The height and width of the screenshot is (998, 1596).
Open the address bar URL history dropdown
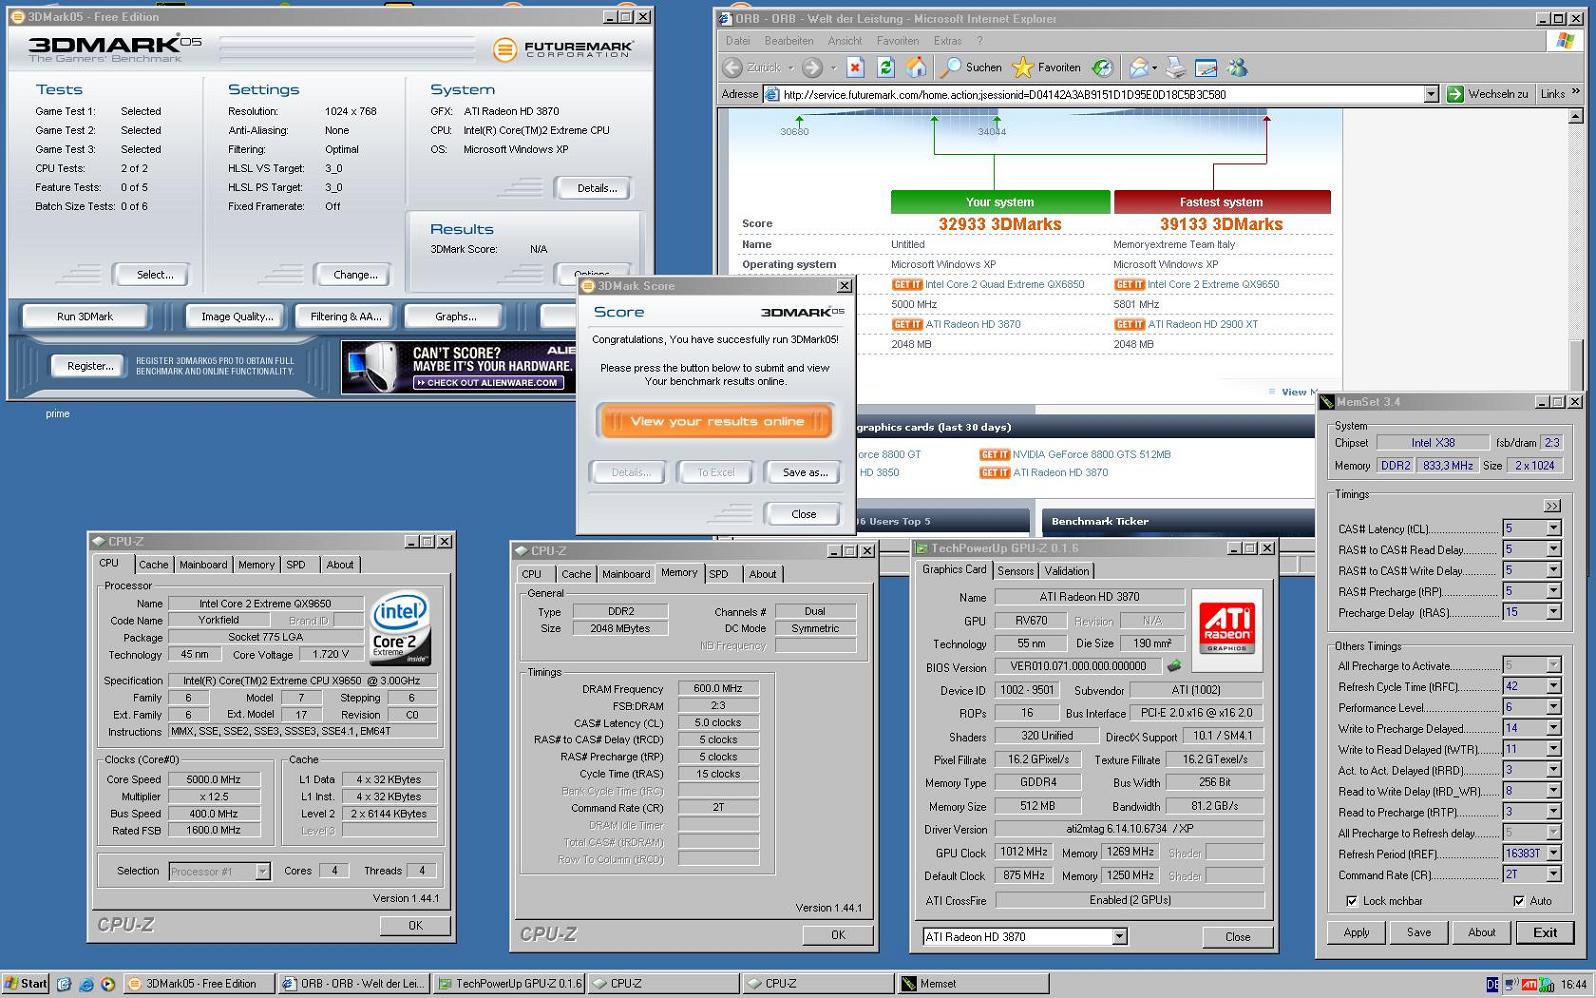tap(1431, 94)
